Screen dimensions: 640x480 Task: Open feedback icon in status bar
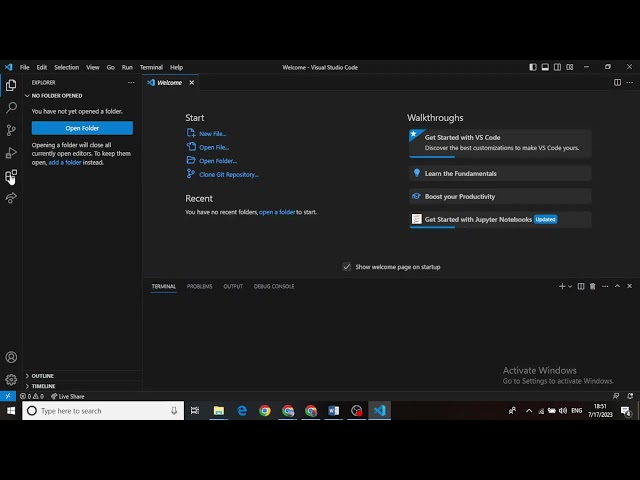[x=616, y=396]
